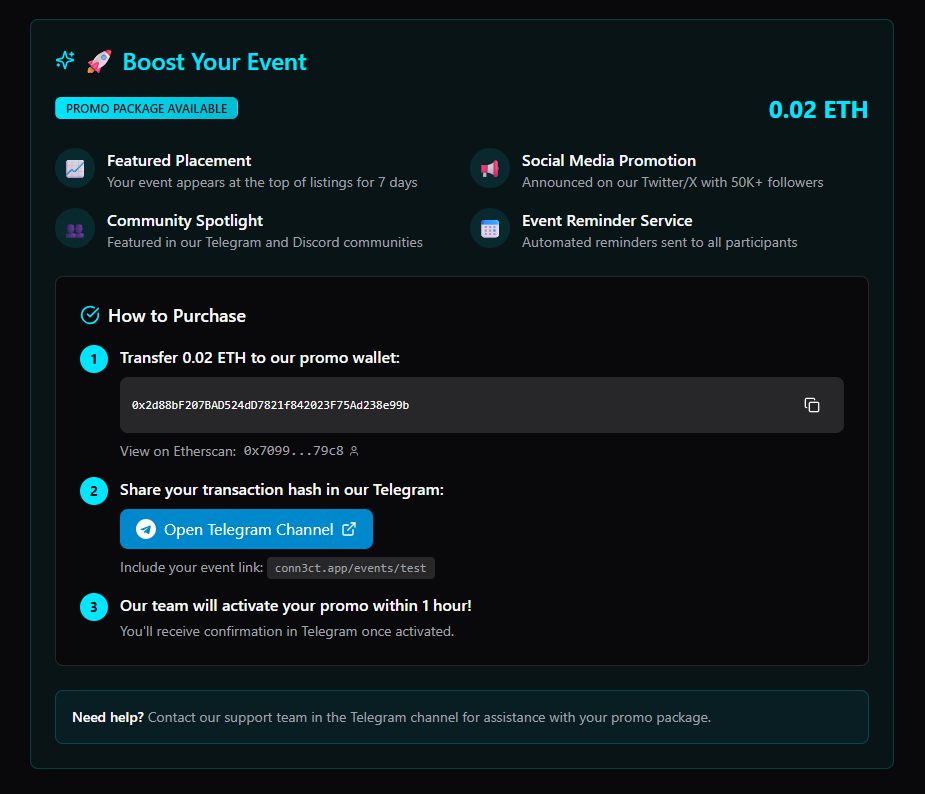925x794 pixels.
Task: Click the Event Reminder calendar icon
Action: (490, 229)
